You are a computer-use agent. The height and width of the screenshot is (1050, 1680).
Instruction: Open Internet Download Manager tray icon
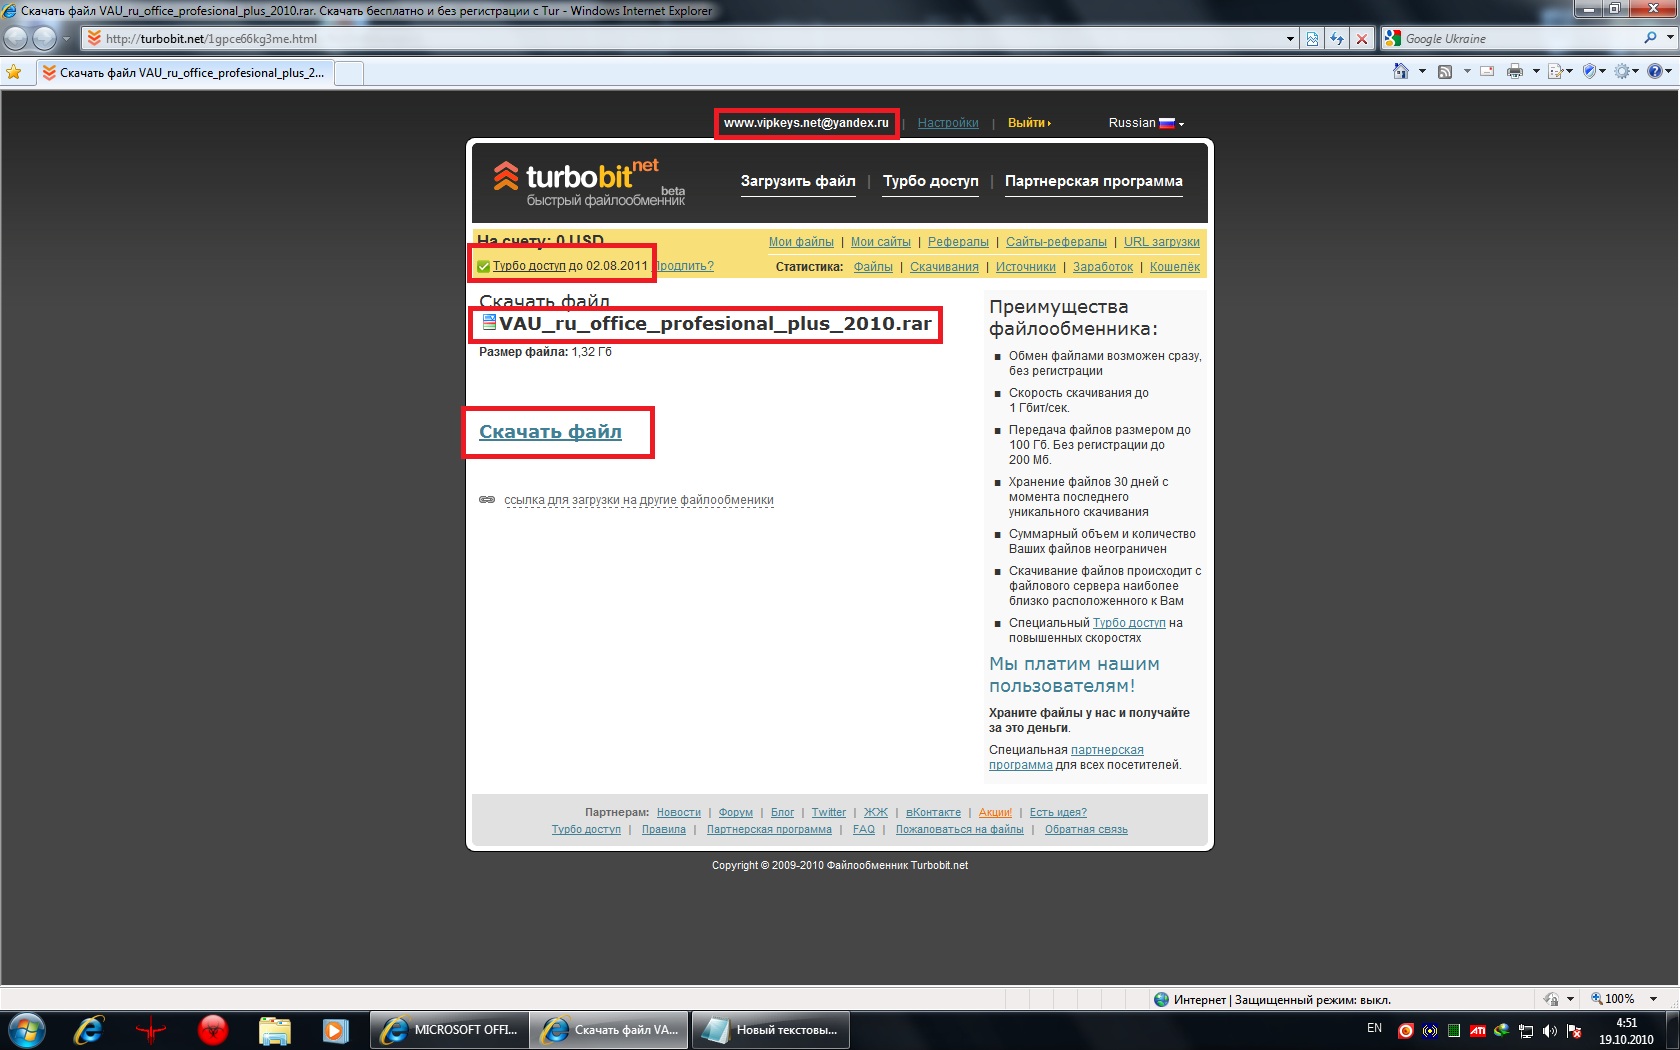point(1501,1030)
